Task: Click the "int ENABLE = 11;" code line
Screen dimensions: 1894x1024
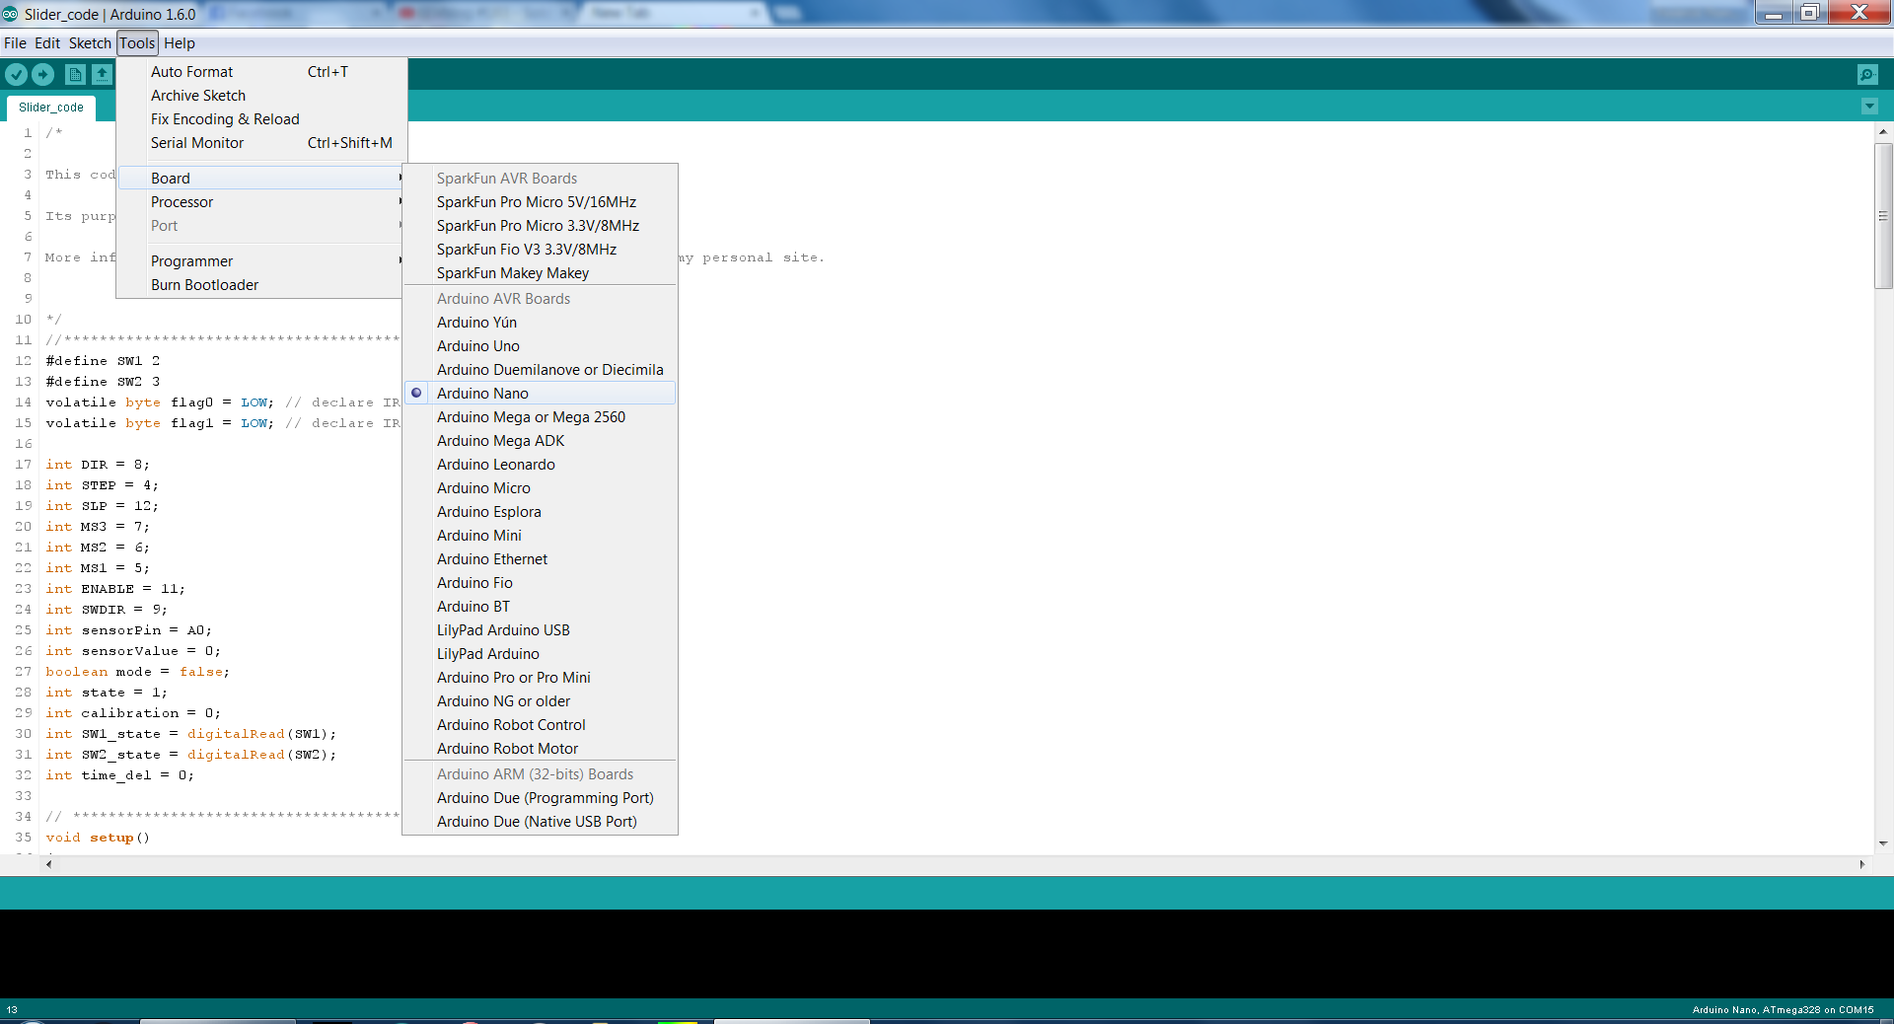Action: pos(115,589)
